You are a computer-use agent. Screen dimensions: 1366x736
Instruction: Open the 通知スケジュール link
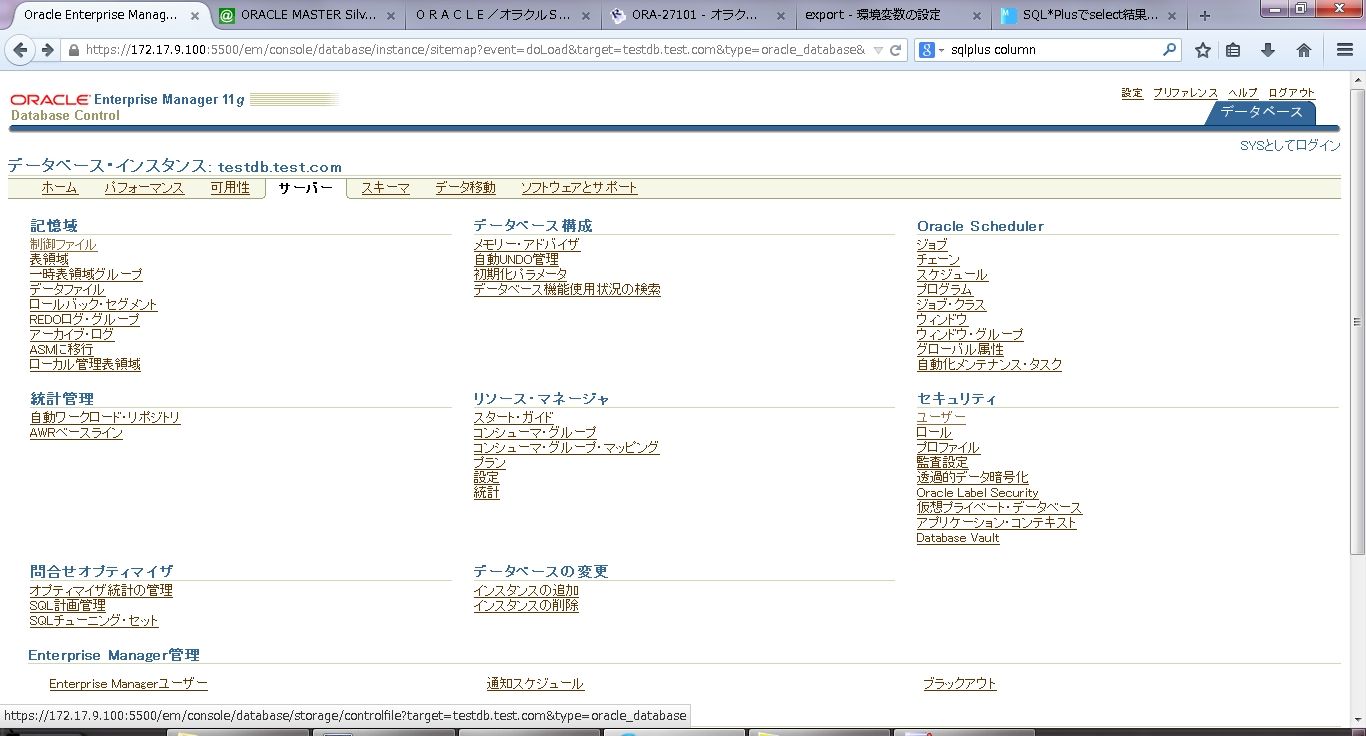[535, 683]
